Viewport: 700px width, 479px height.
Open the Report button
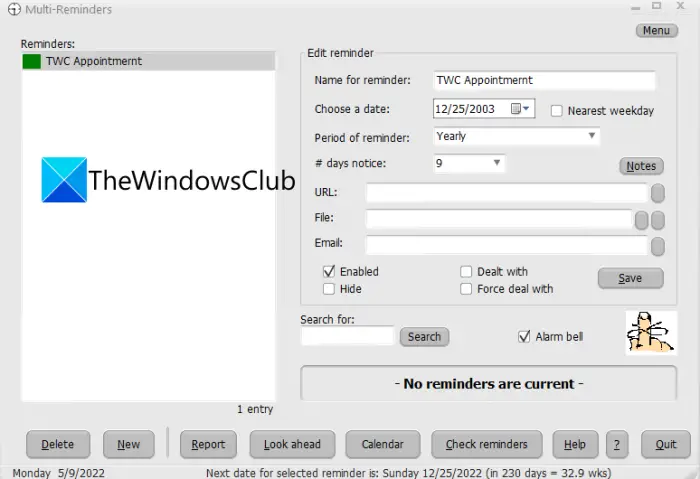tap(208, 444)
